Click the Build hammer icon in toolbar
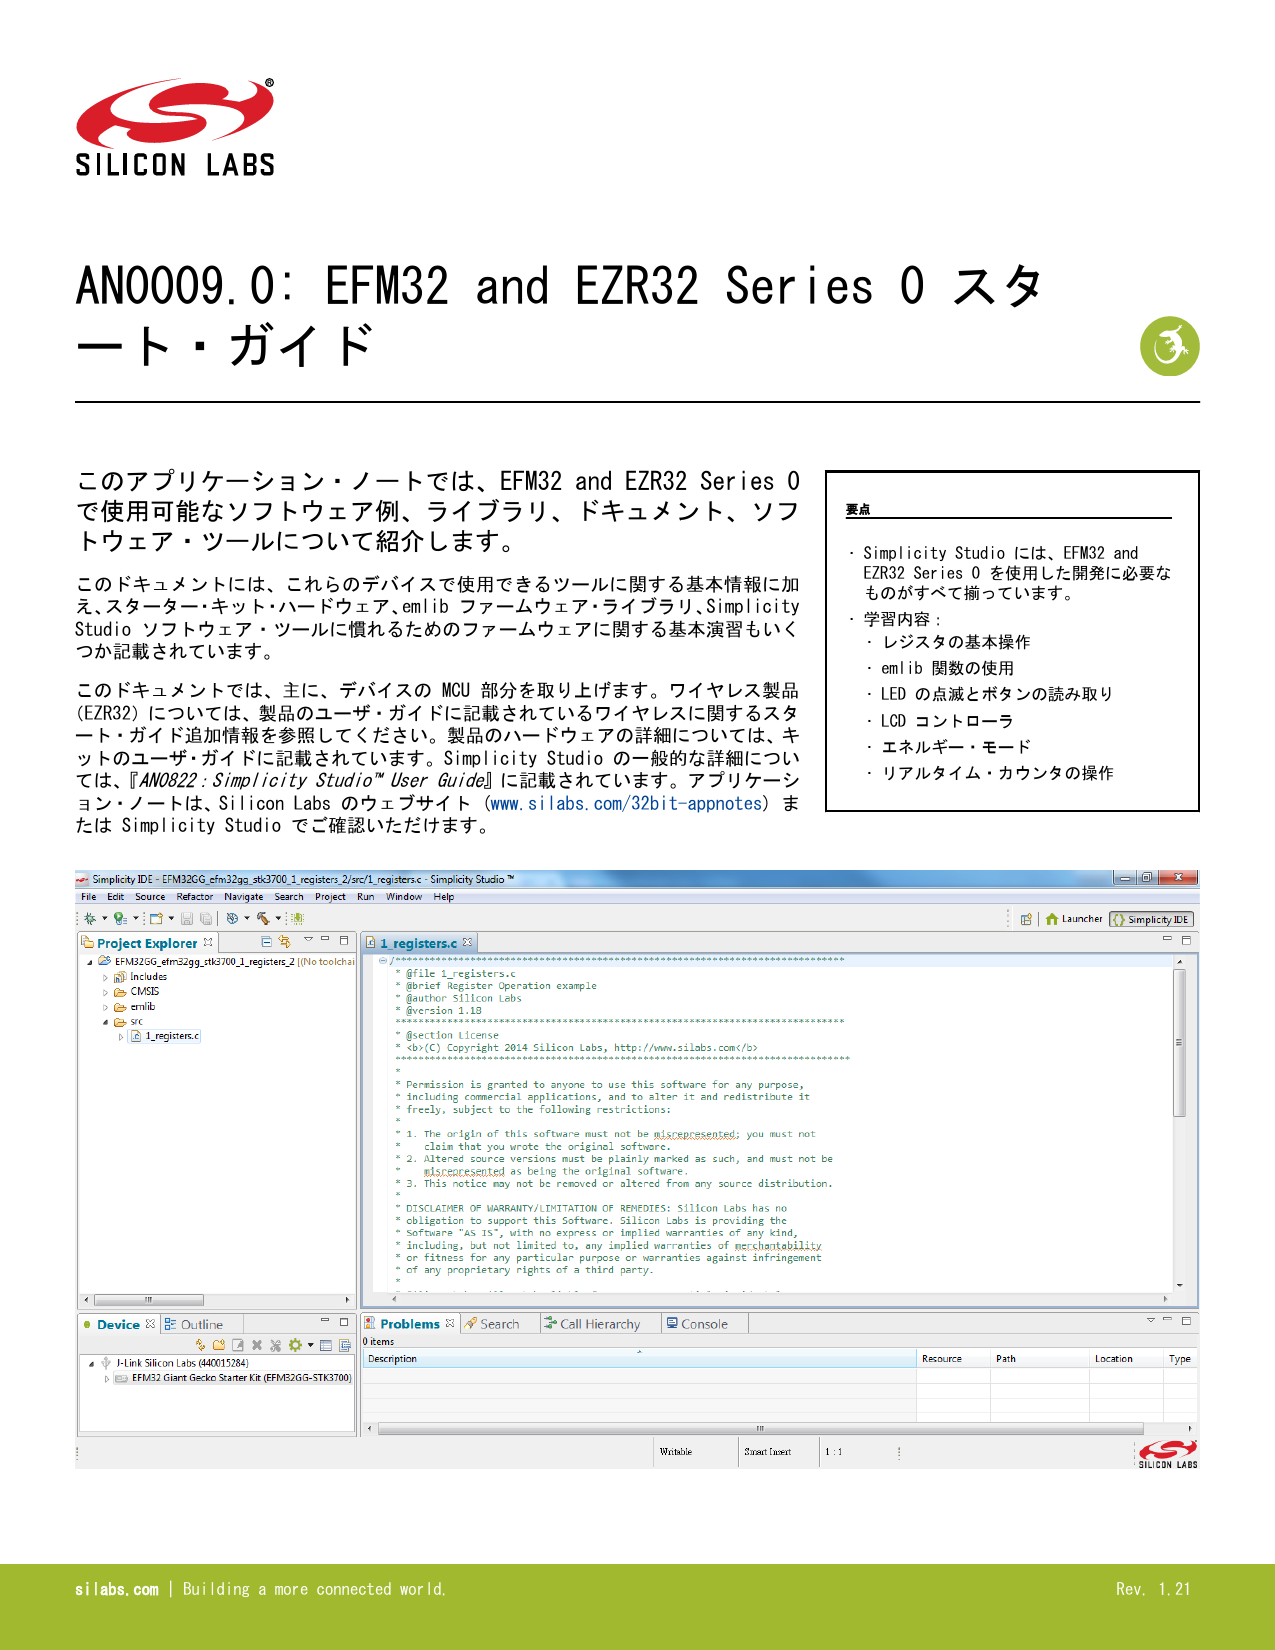The height and width of the screenshot is (1650, 1275). pyautogui.click(x=263, y=918)
